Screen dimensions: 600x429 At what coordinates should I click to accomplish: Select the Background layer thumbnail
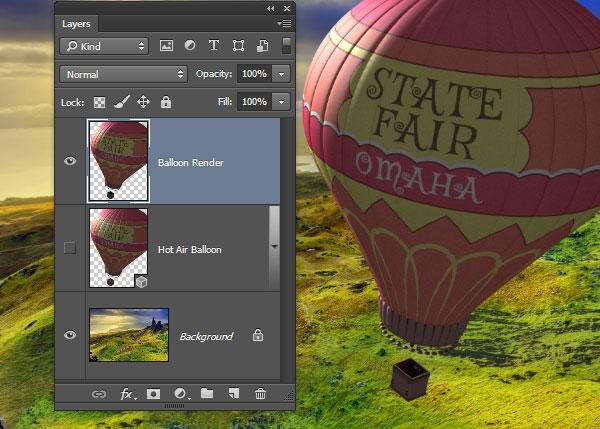point(129,335)
